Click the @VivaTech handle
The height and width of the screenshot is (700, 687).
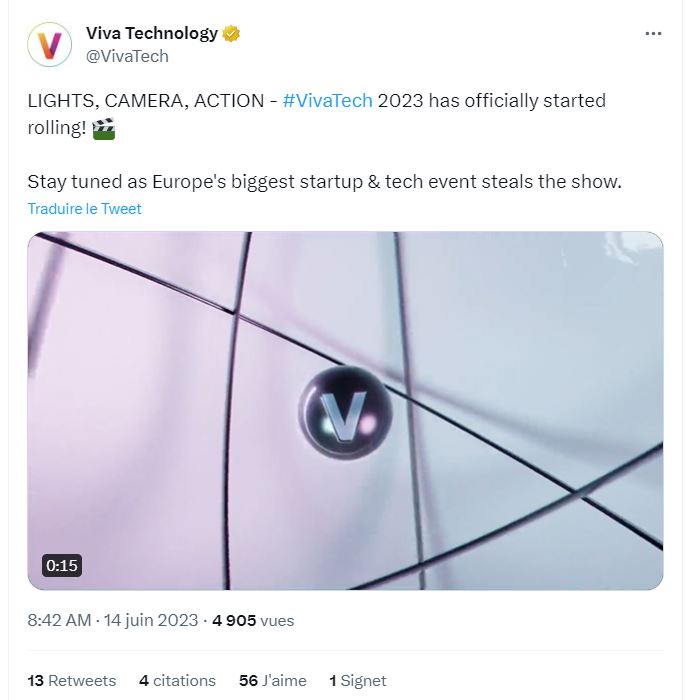[x=127, y=57]
